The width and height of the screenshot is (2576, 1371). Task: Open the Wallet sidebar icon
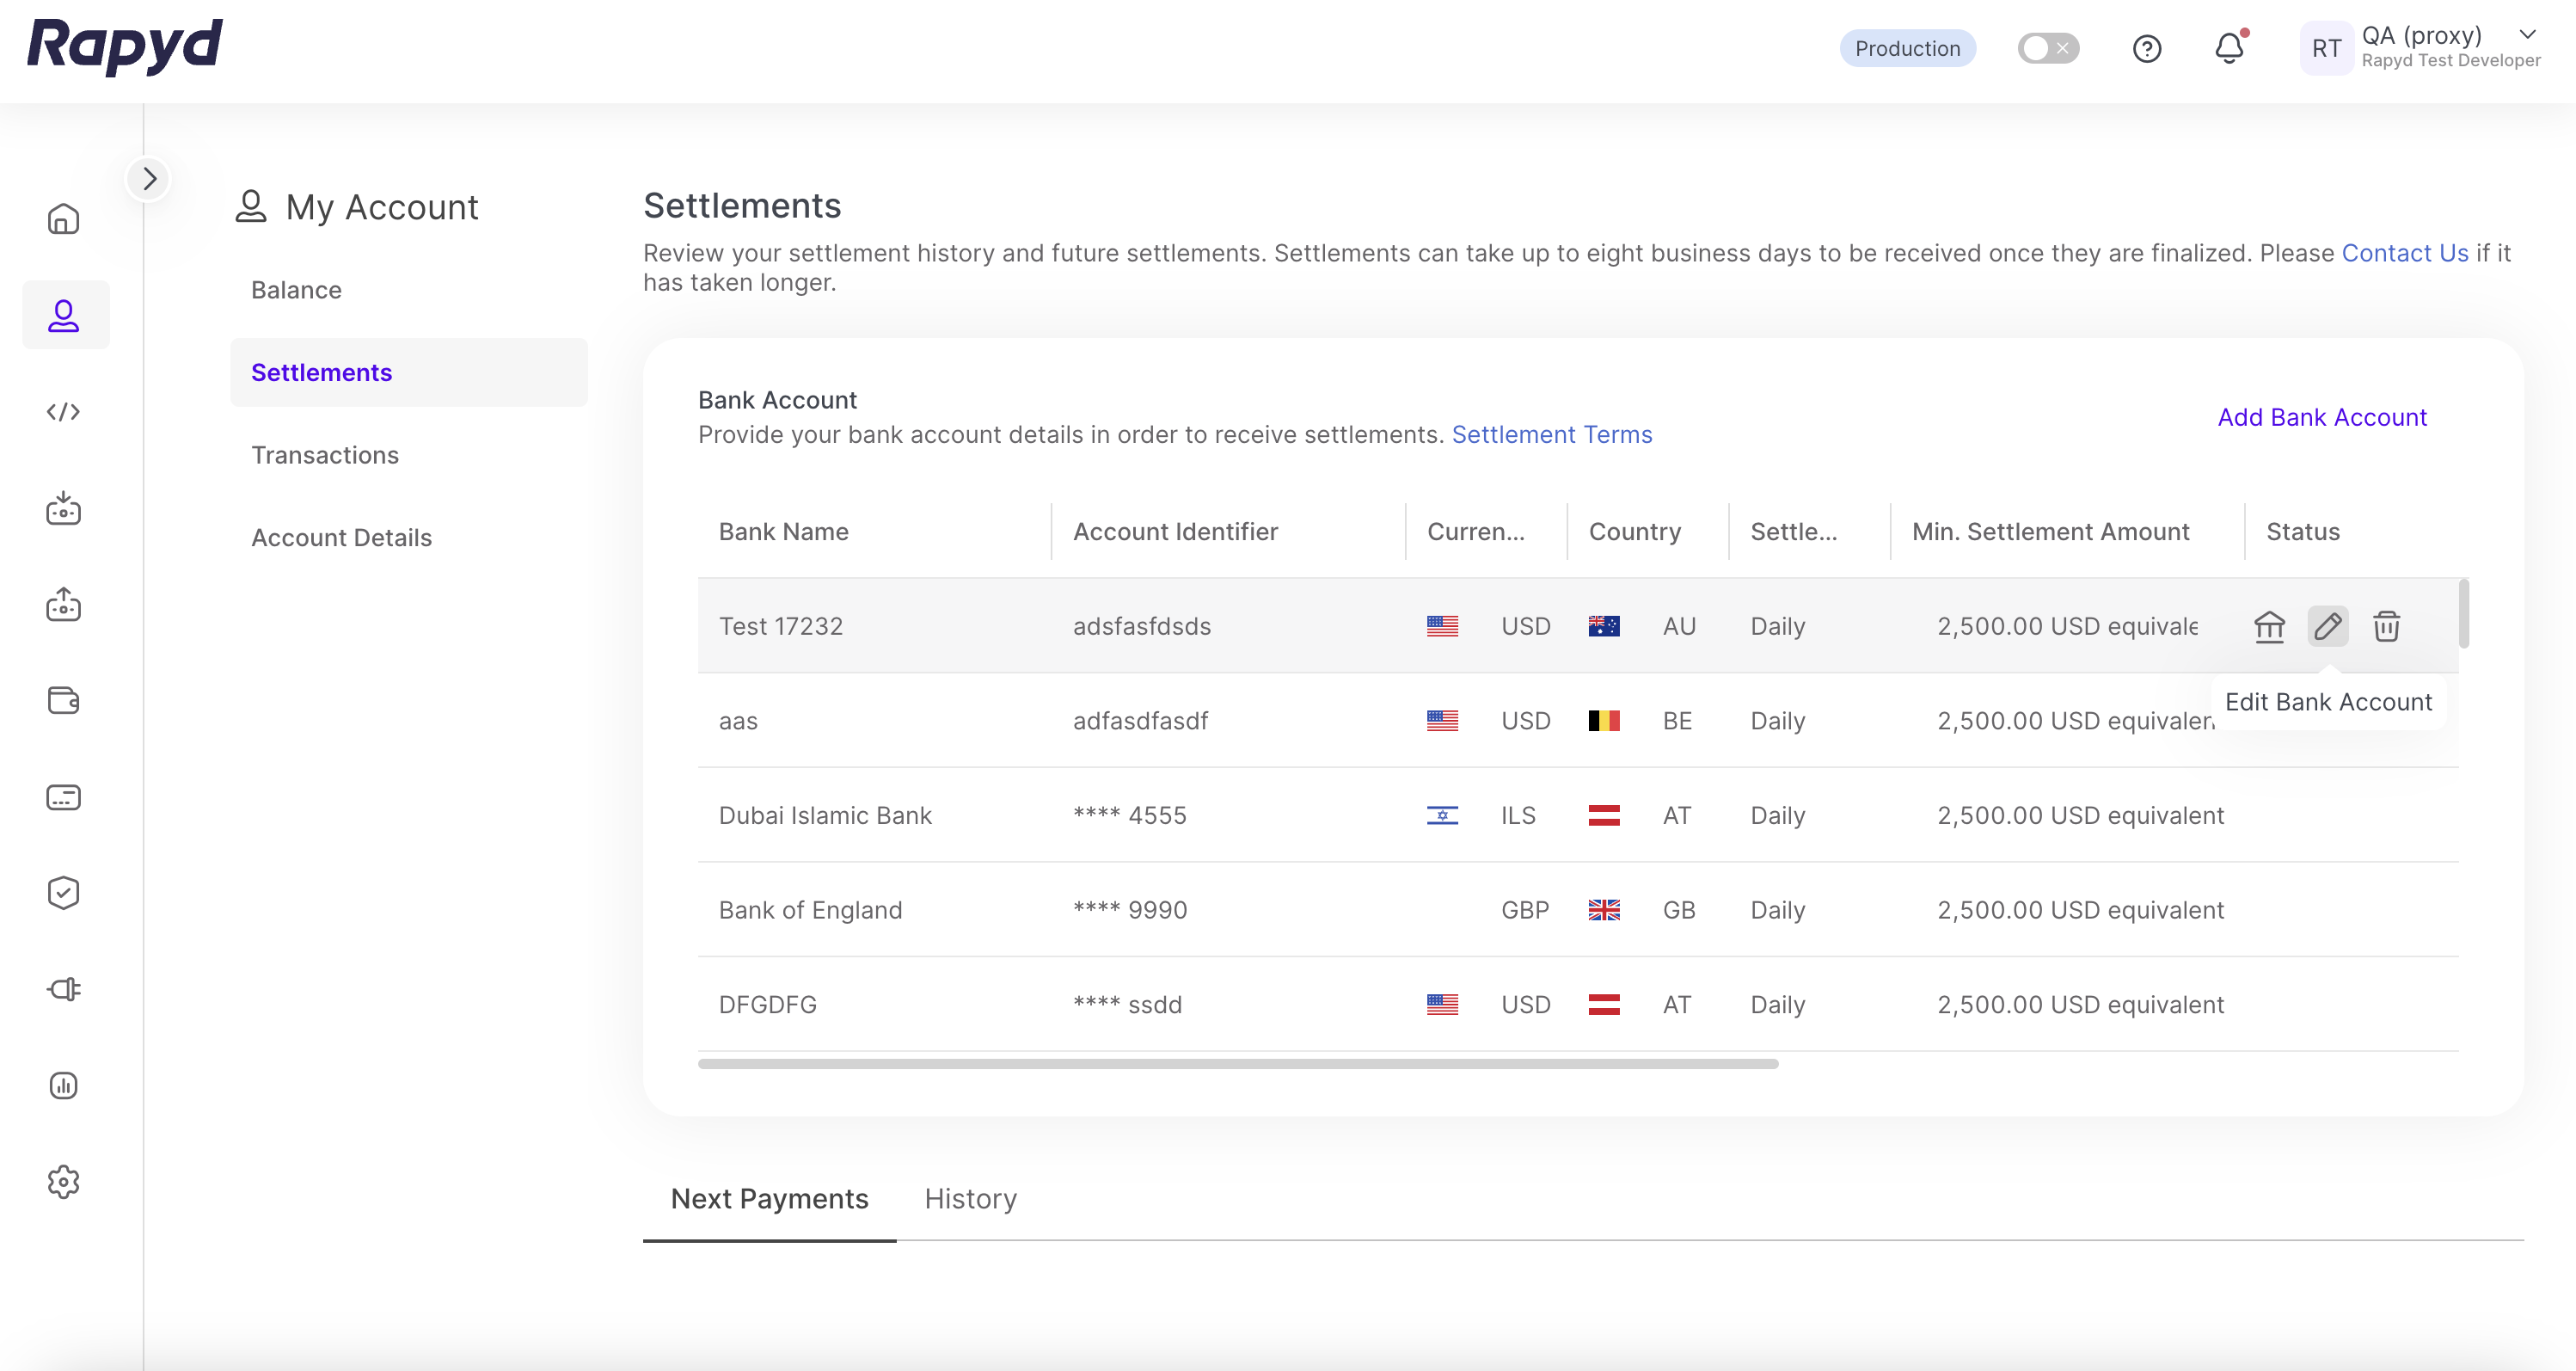63,700
